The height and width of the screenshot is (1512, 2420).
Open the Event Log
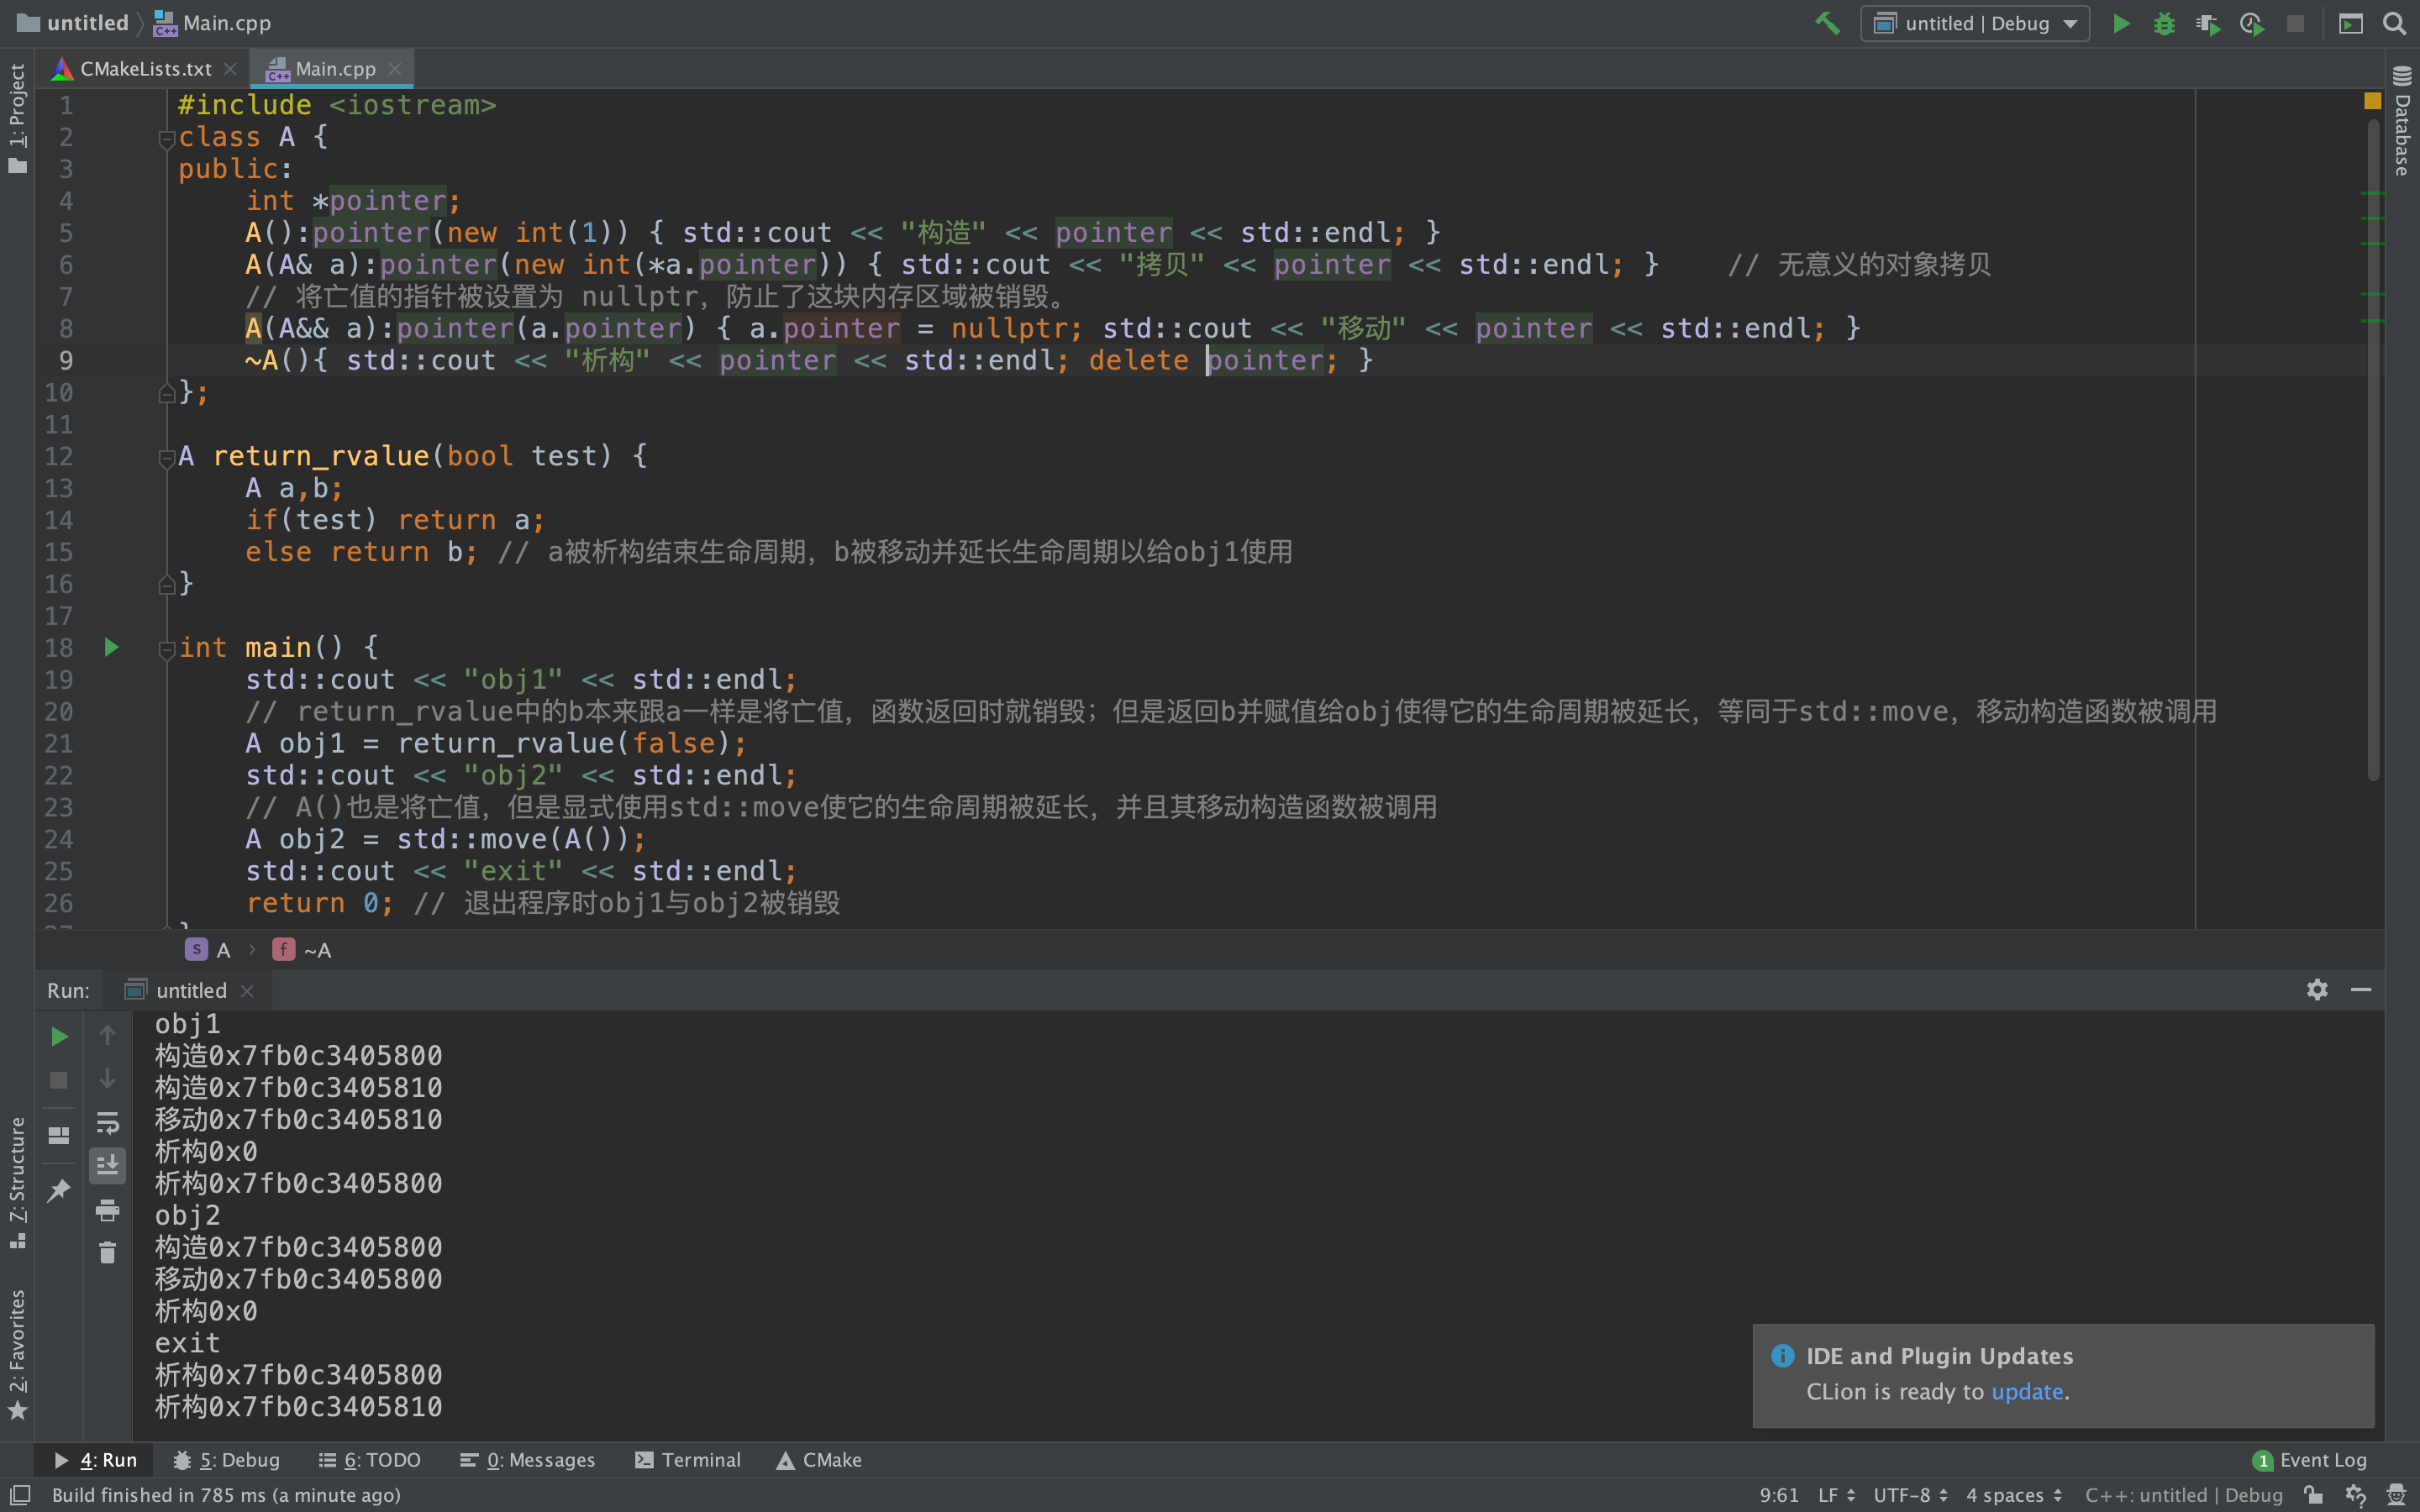2310,1460
